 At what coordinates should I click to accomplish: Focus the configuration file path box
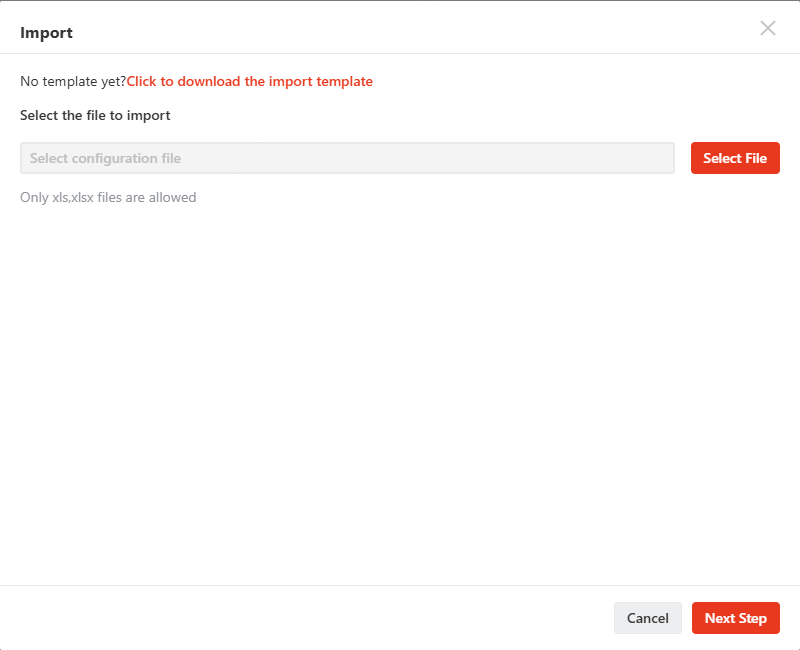tap(347, 158)
